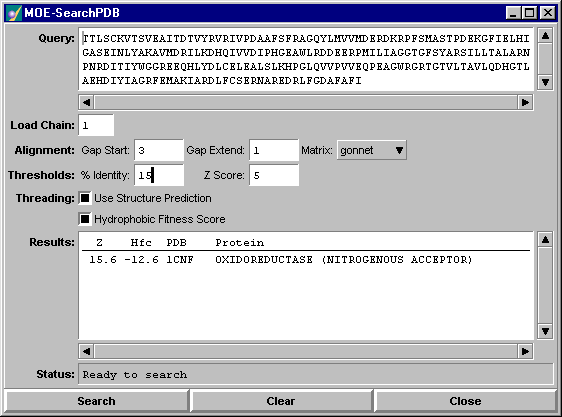Click the Query horizontal scroll right arrow

tap(525, 103)
